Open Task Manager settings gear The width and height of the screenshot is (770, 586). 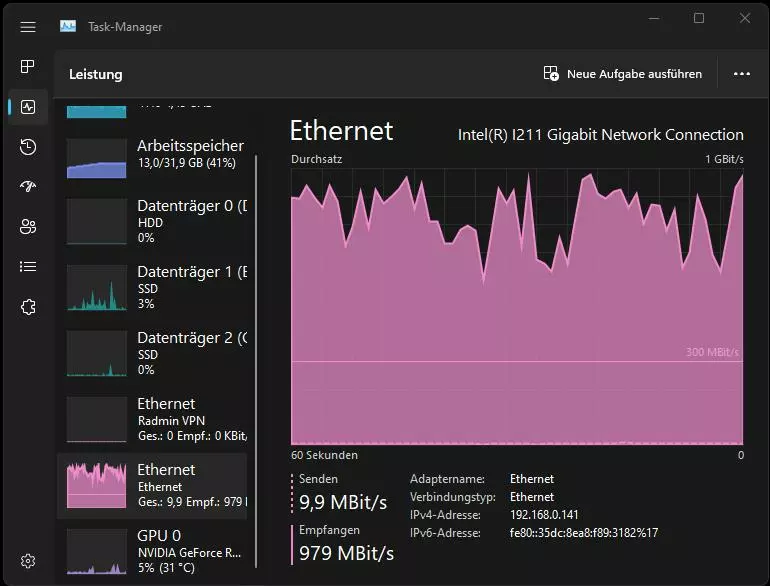click(28, 560)
